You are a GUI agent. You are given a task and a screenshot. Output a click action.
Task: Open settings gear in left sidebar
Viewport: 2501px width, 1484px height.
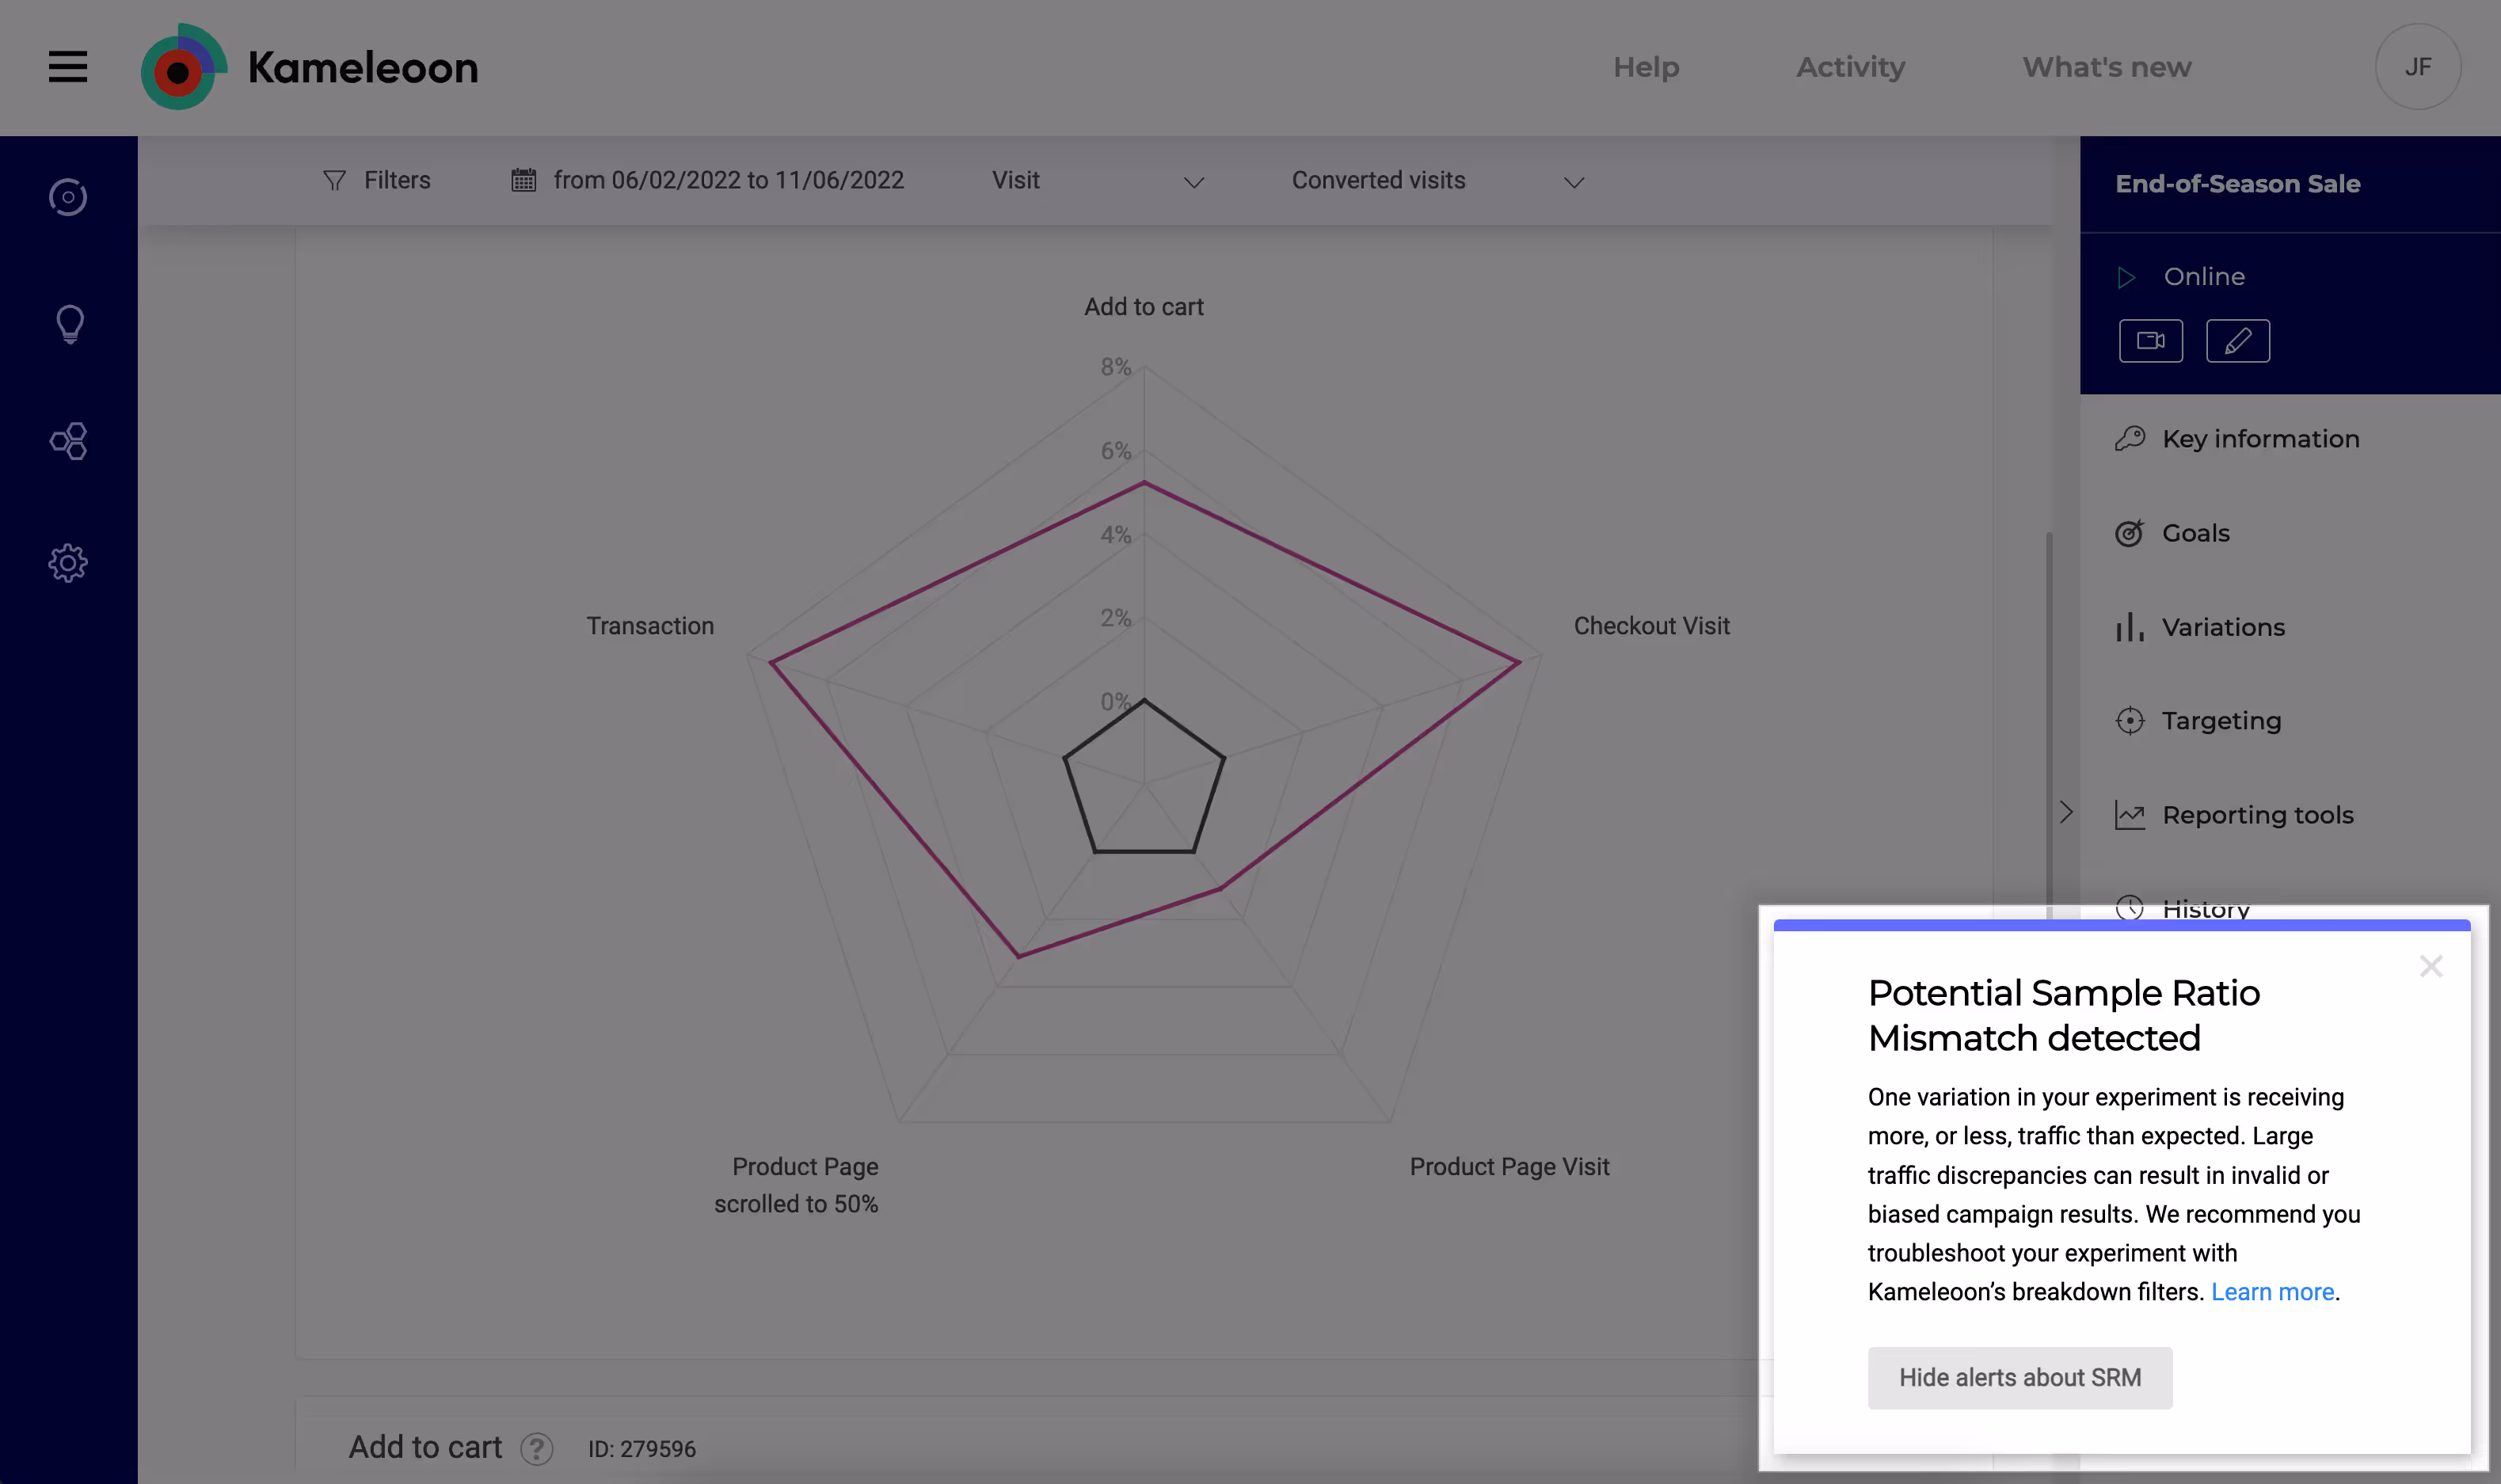(68, 563)
